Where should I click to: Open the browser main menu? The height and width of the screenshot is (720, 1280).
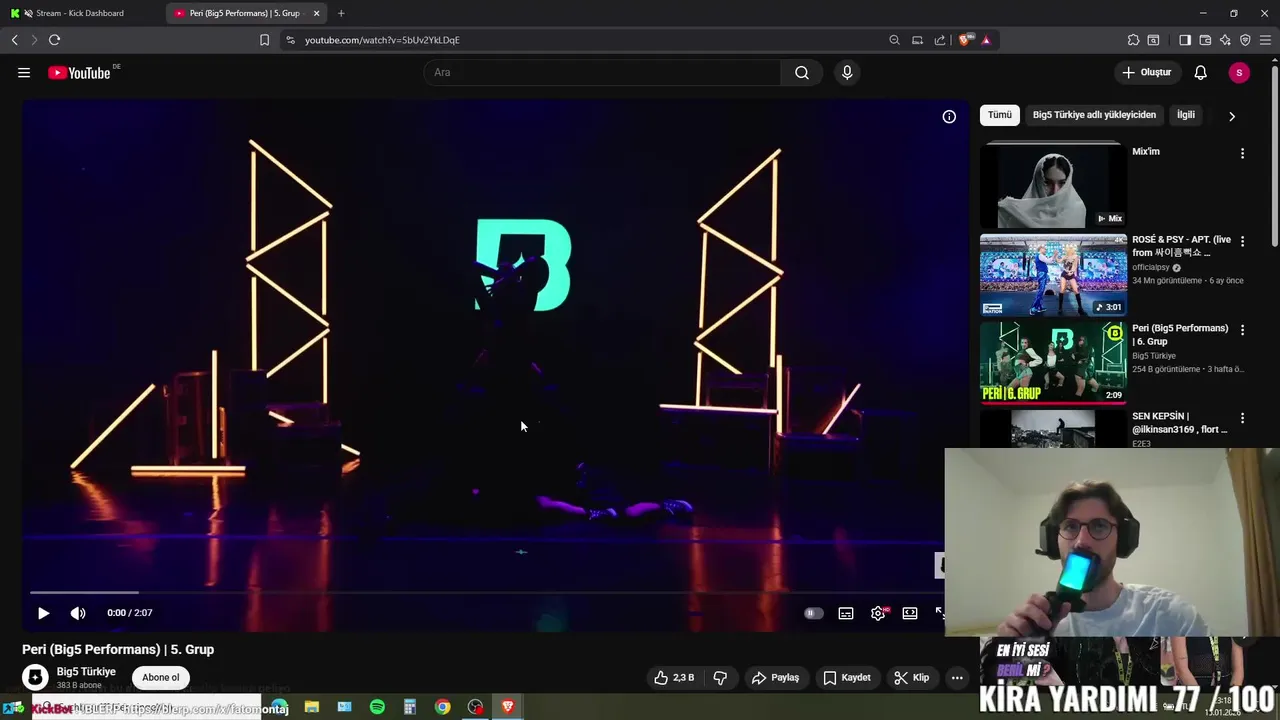coord(1266,40)
